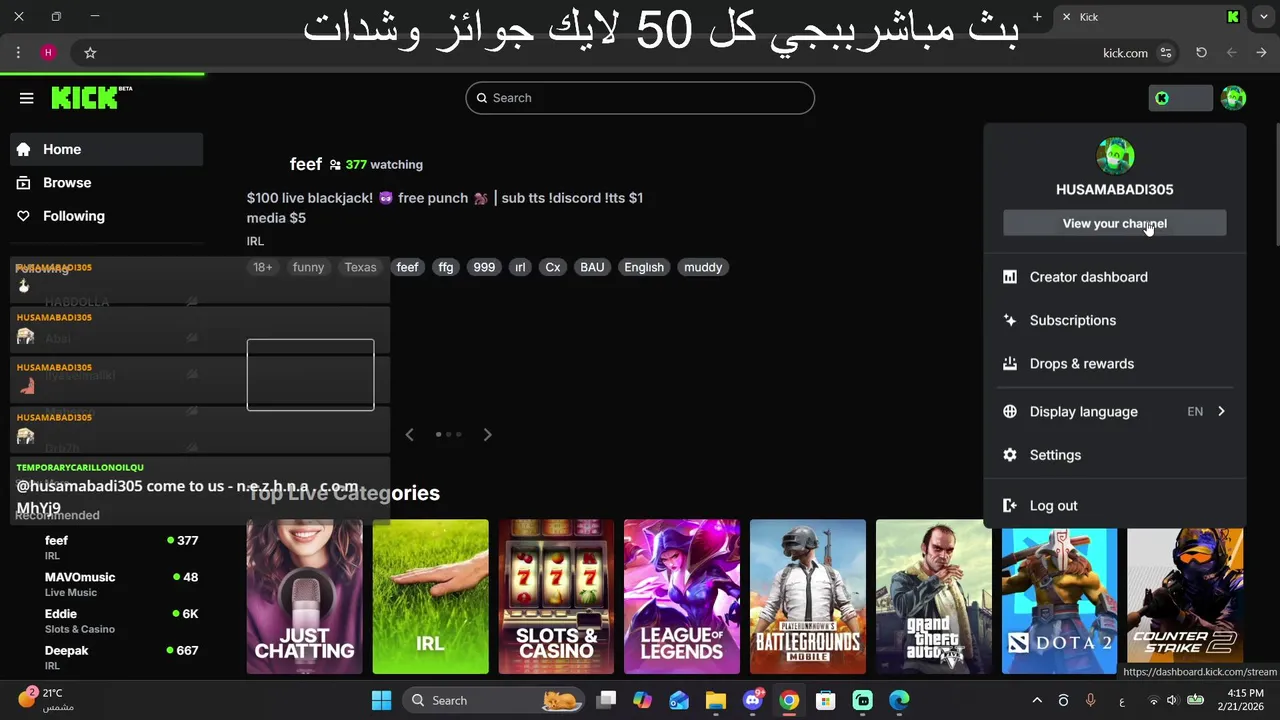The width and height of the screenshot is (1280, 720).
Task: Expand Display language submenu
Action: coord(1115,412)
